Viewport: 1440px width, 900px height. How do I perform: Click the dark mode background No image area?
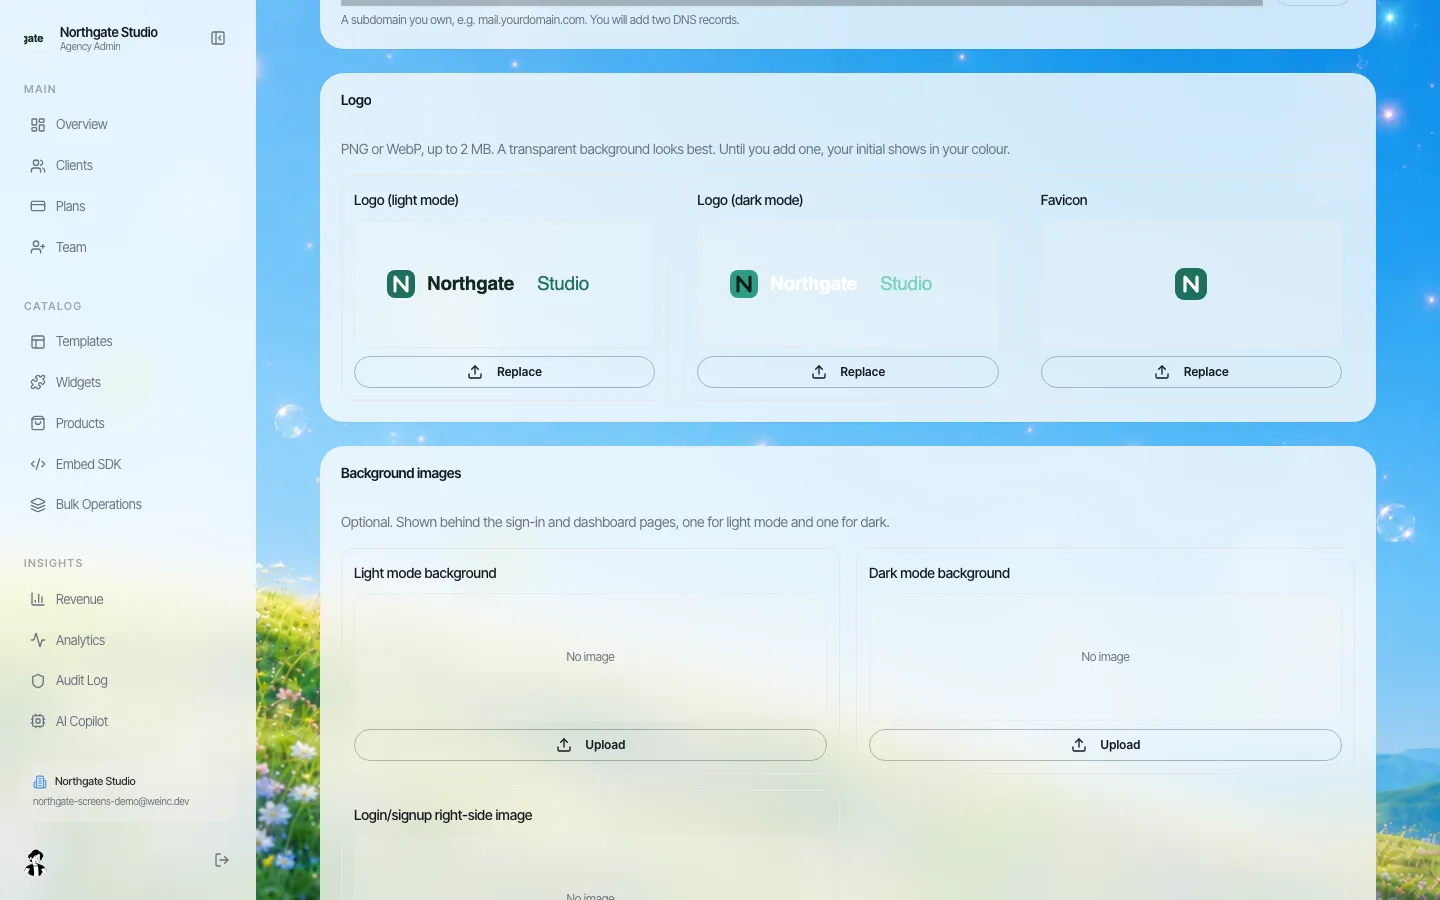(1105, 657)
